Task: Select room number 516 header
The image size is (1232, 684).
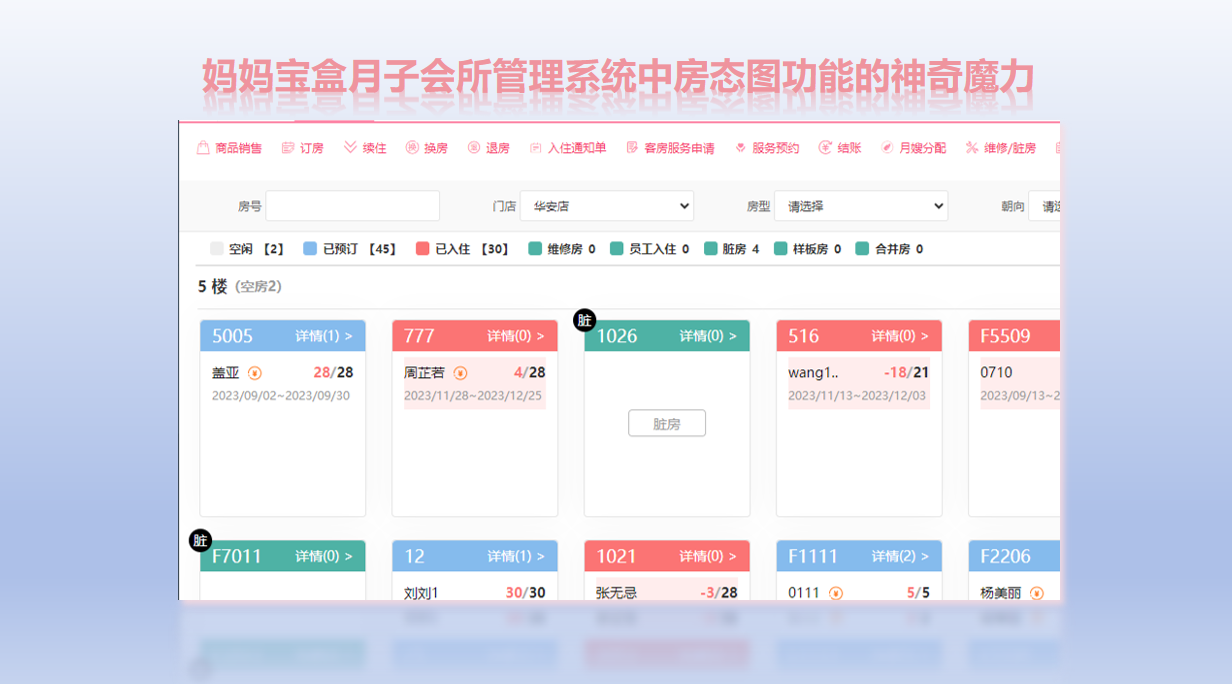Action: [x=803, y=336]
